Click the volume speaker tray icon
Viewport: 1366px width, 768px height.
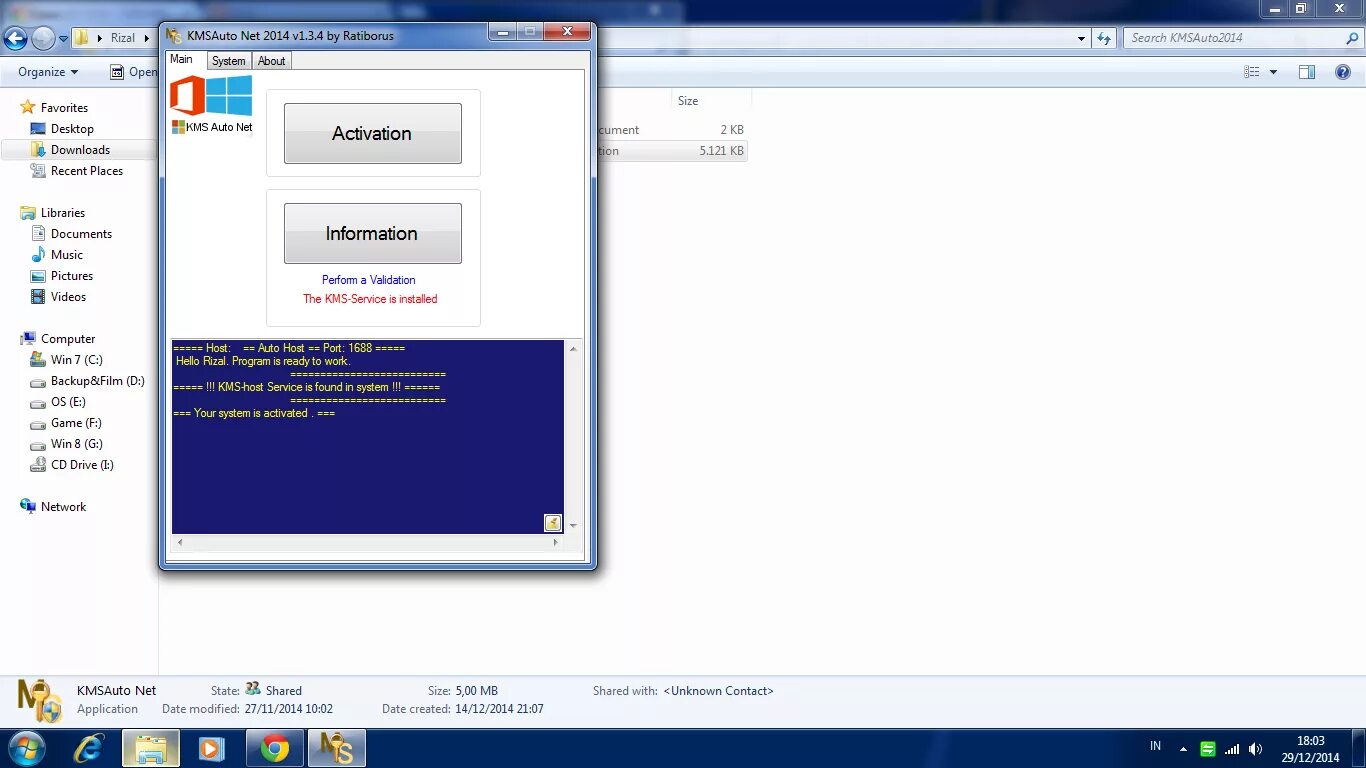coord(1256,749)
